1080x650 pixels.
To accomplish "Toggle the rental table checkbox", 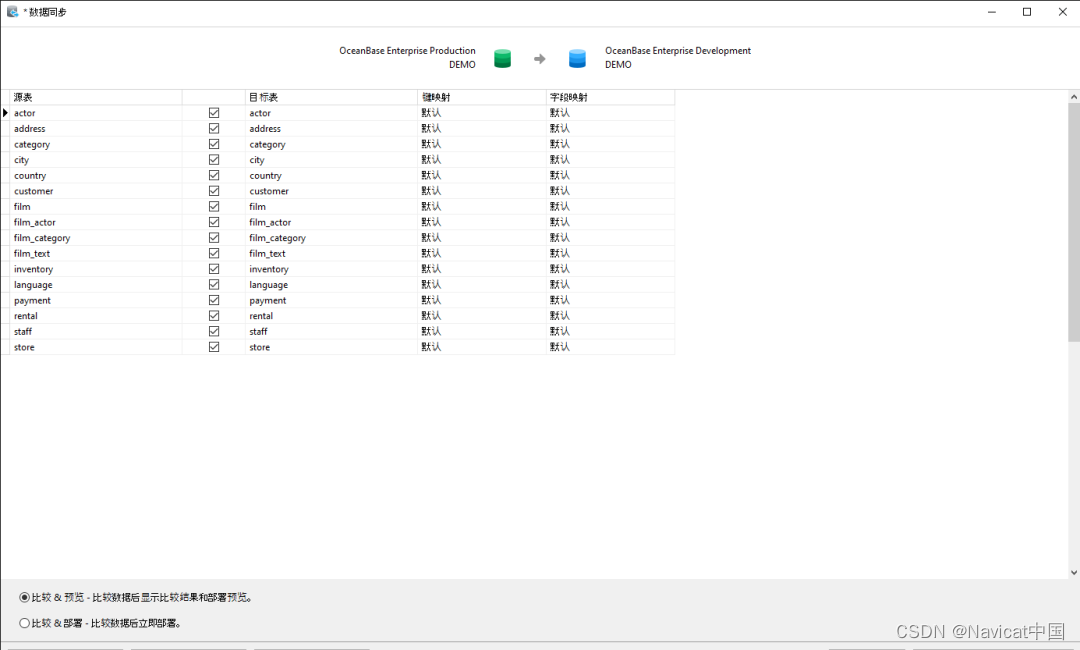I will point(214,315).
